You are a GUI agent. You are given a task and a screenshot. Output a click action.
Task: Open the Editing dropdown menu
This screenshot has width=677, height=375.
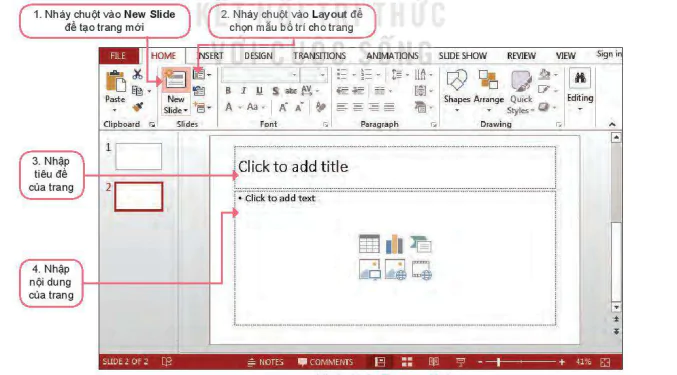(580, 109)
